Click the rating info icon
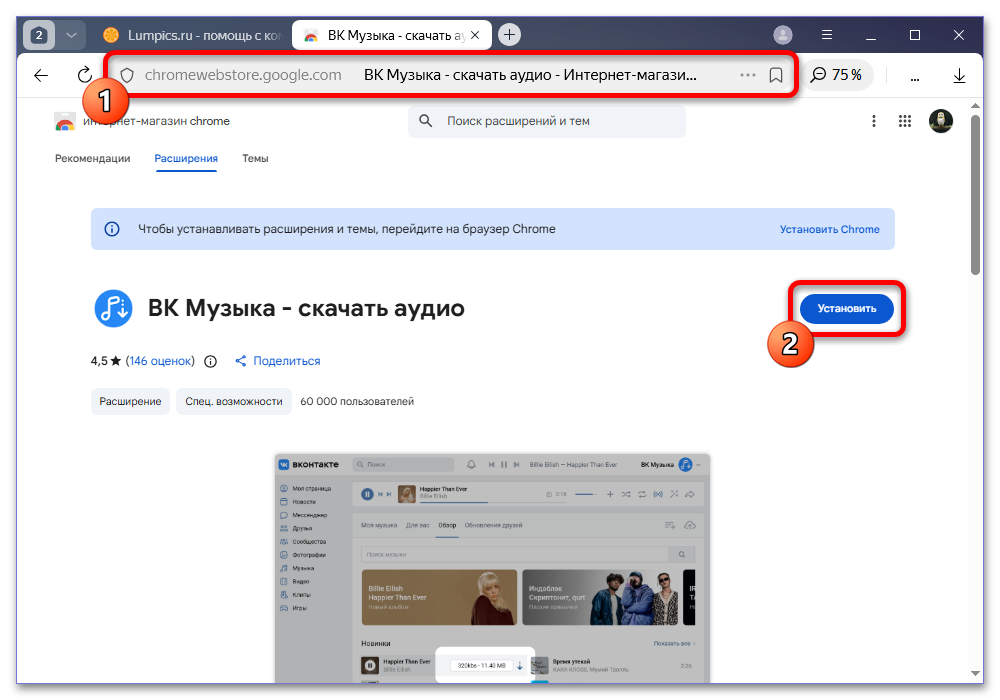This screenshot has height=700, width=1000. [210, 361]
